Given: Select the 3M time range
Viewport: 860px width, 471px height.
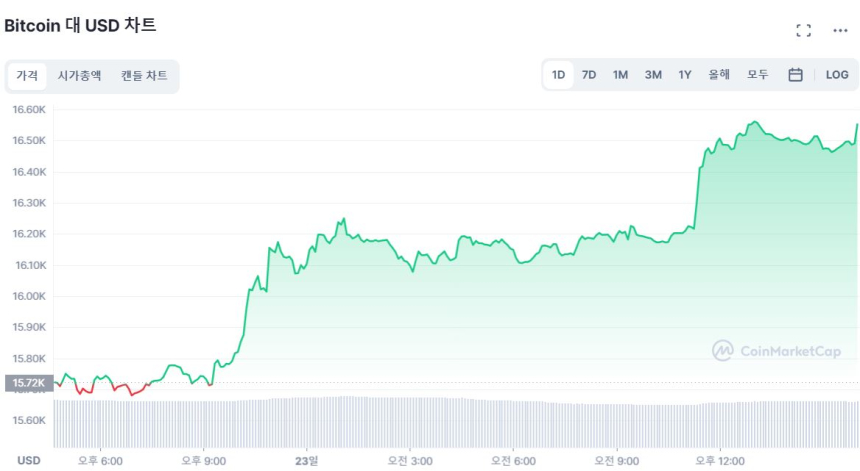Looking at the screenshot, I should 653,75.
